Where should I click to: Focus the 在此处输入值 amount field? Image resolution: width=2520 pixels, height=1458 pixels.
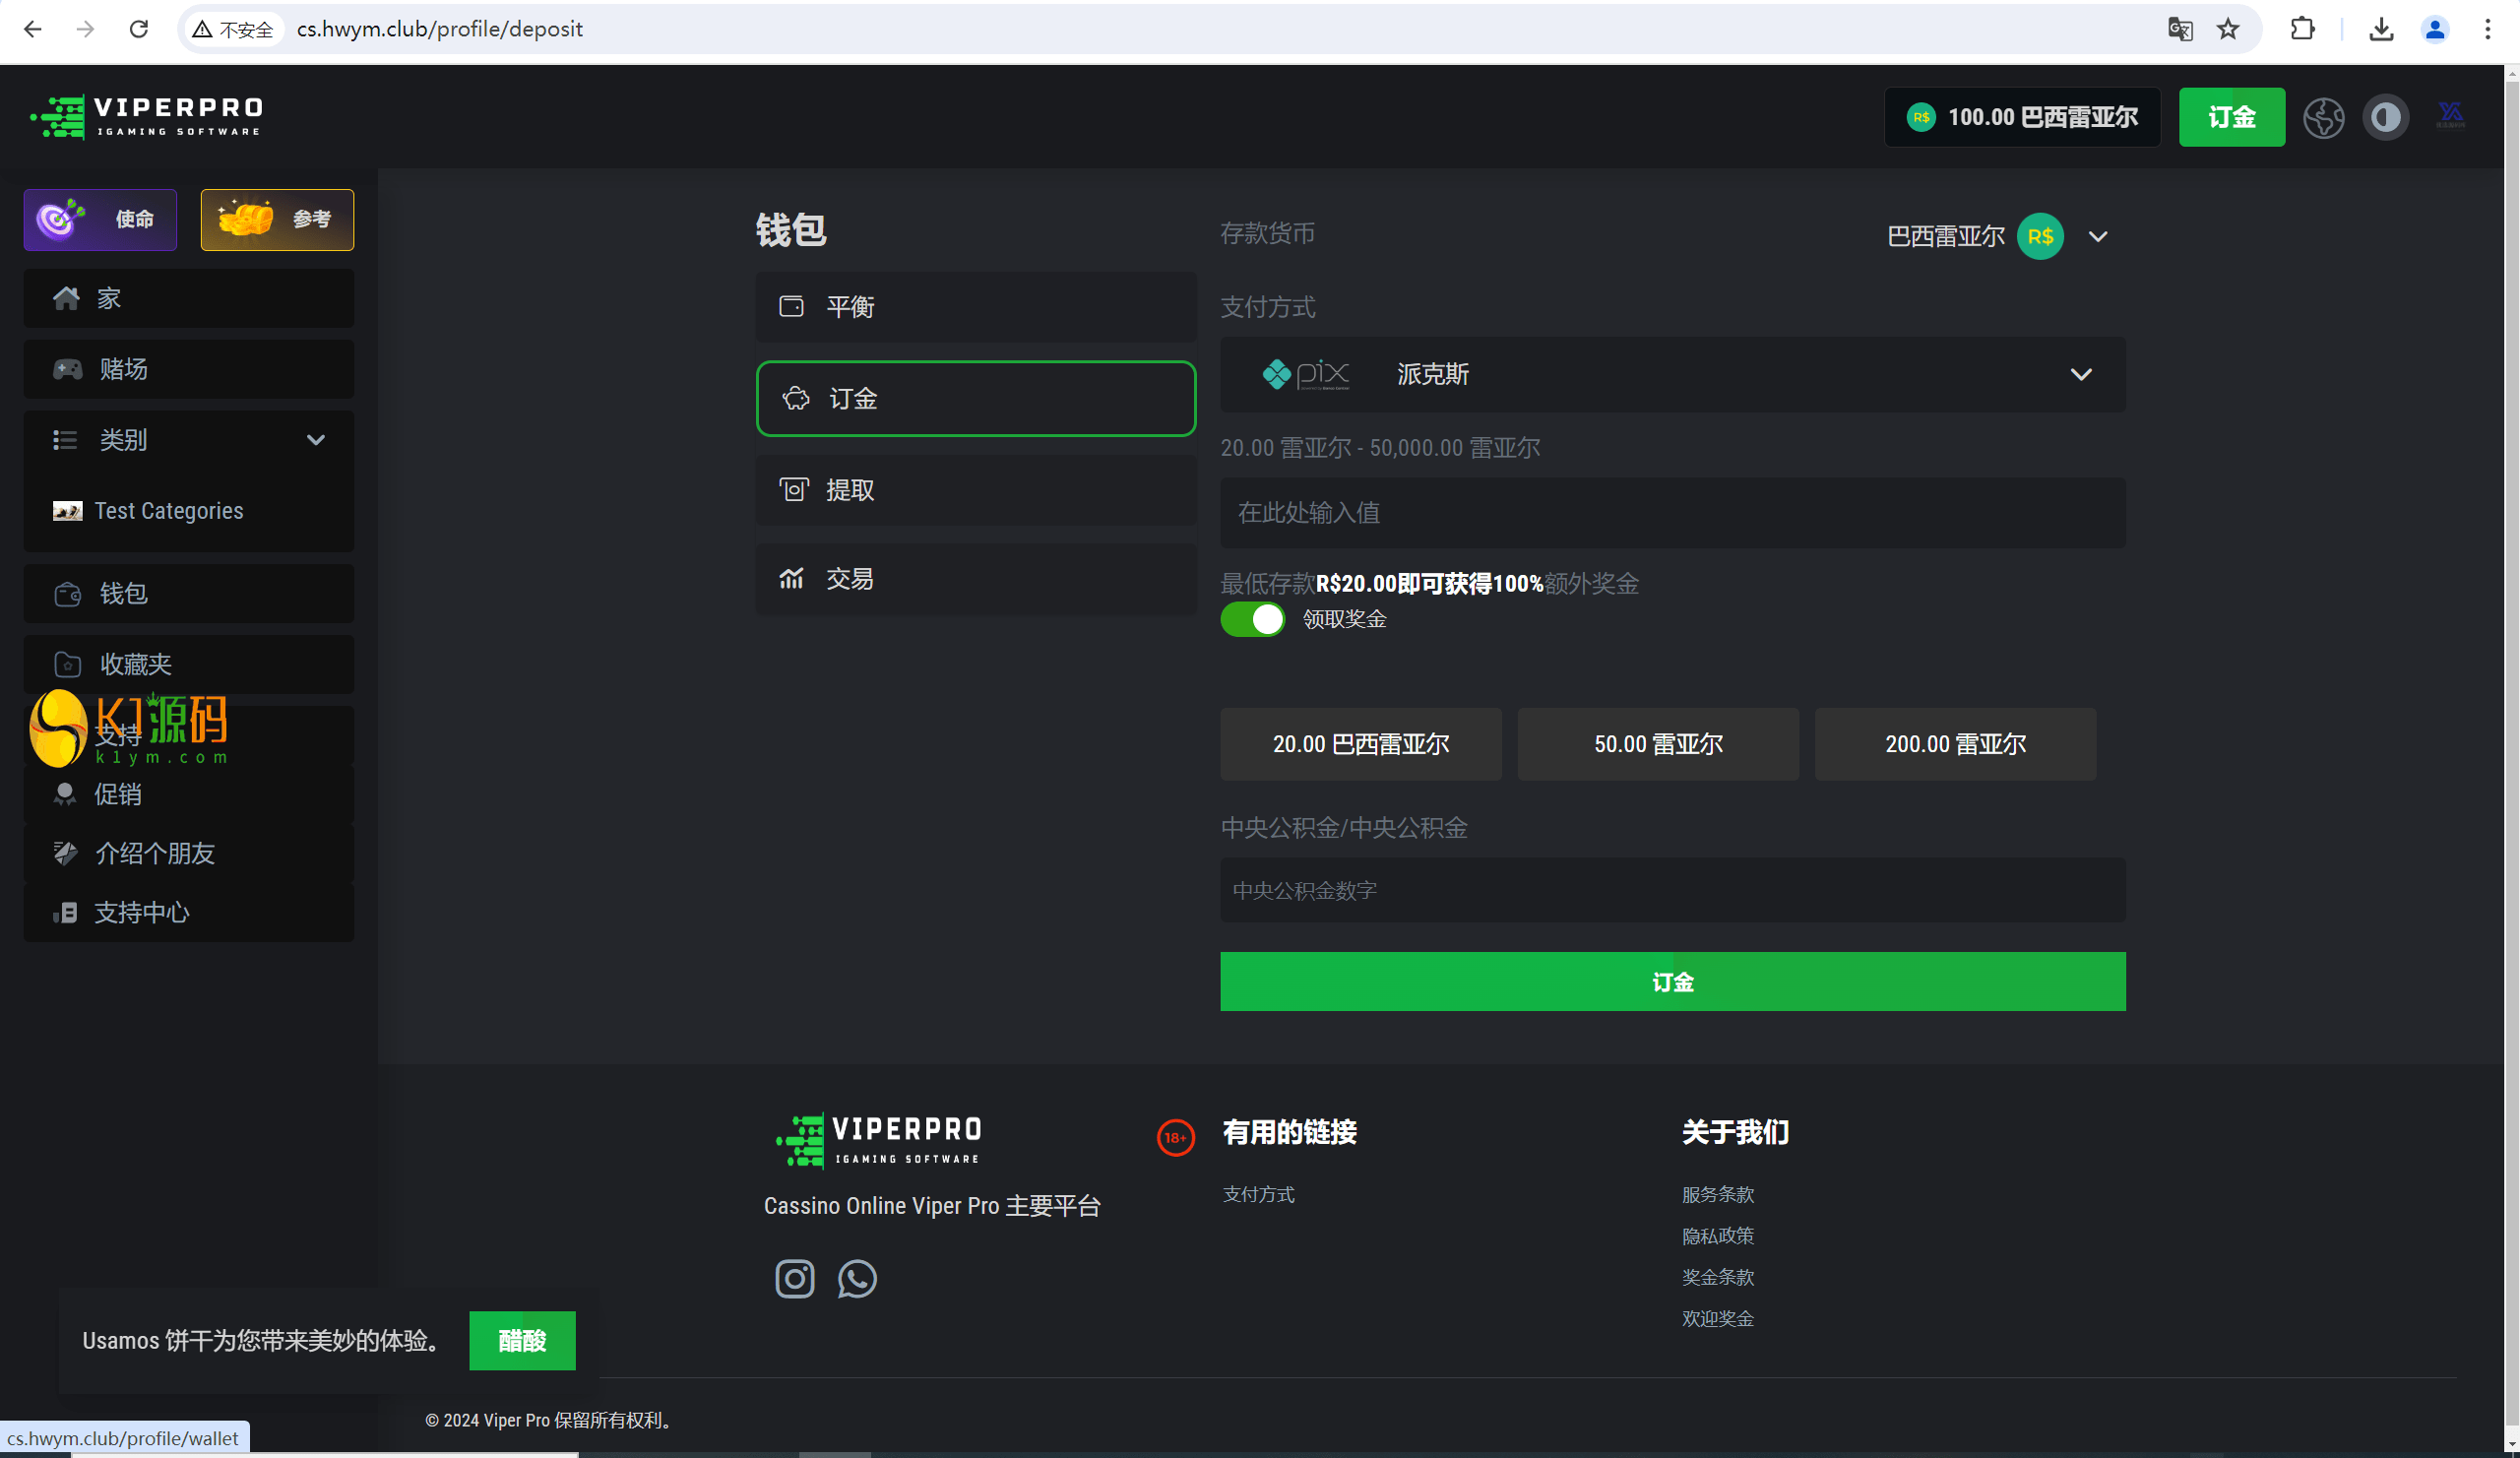pyautogui.click(x=1672, y=512)
